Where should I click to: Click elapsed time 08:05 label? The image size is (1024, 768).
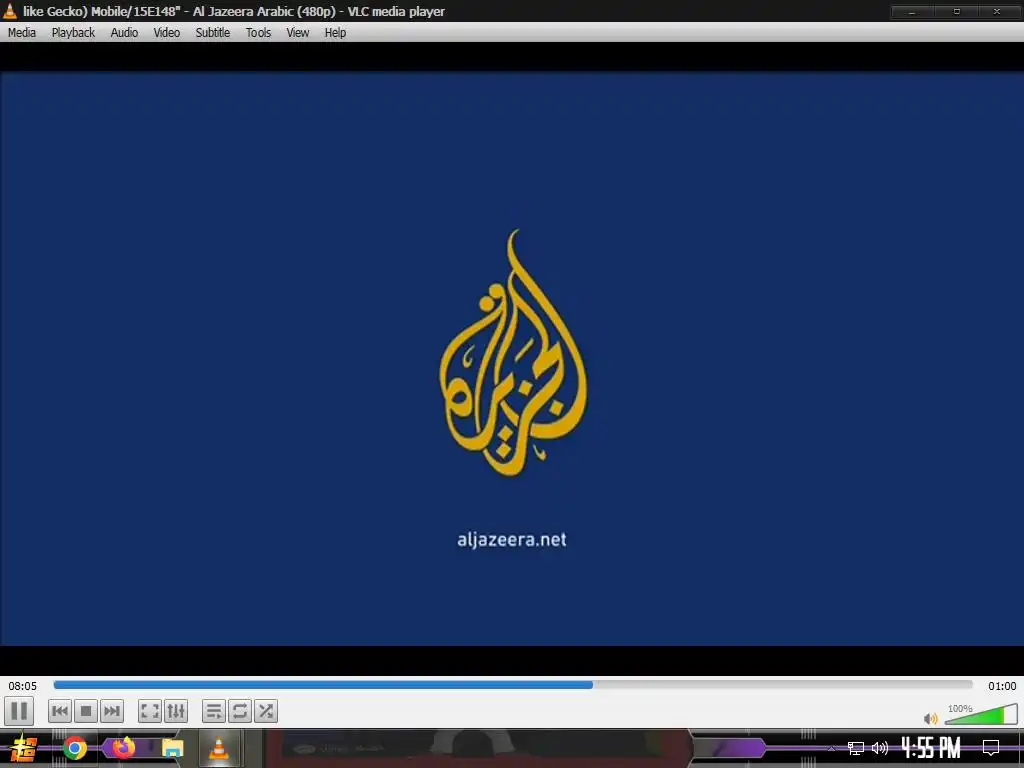(22, 686)
